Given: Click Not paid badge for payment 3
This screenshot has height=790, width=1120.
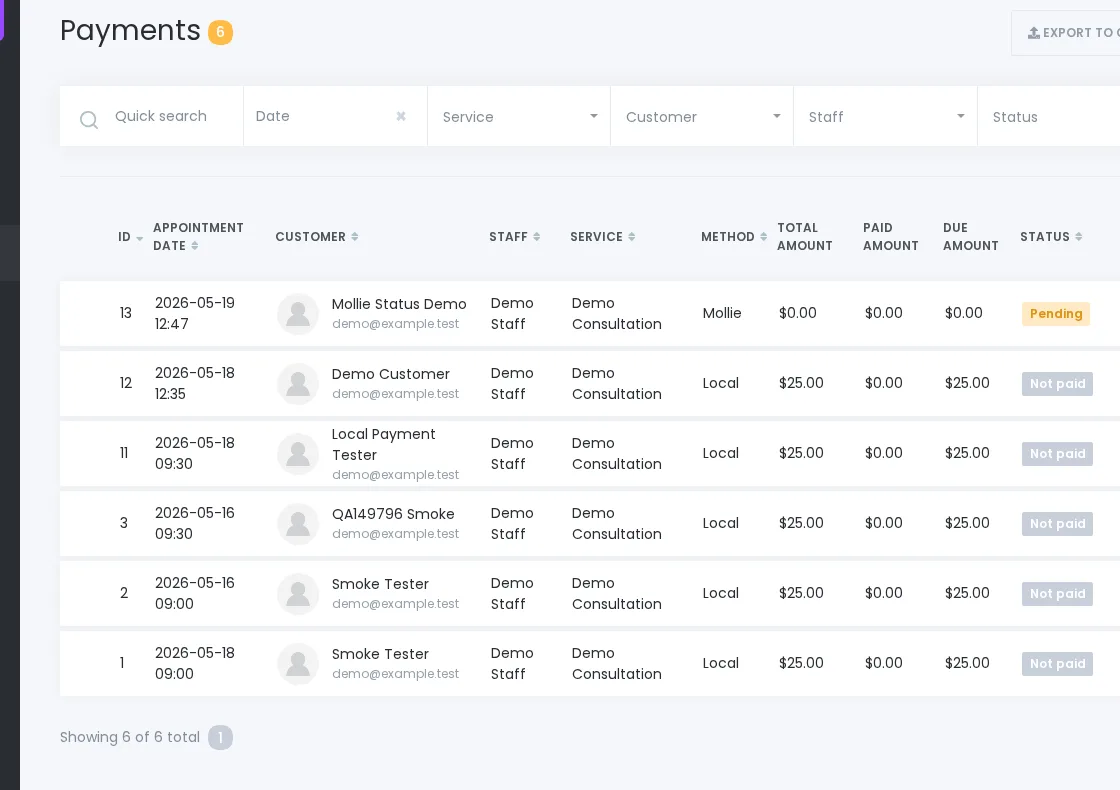Looking at the screenshot, I should point(1057,524).
